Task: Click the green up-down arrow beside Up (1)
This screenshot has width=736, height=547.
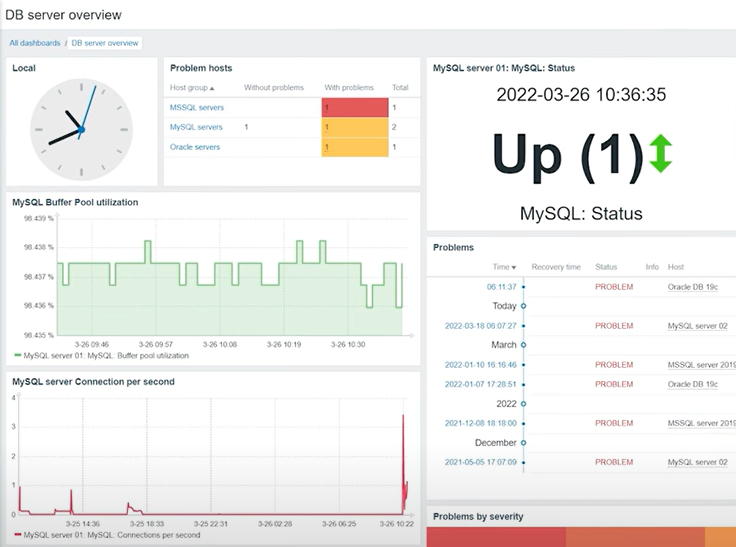Action: pyautogui.click(x=660, y=153)
